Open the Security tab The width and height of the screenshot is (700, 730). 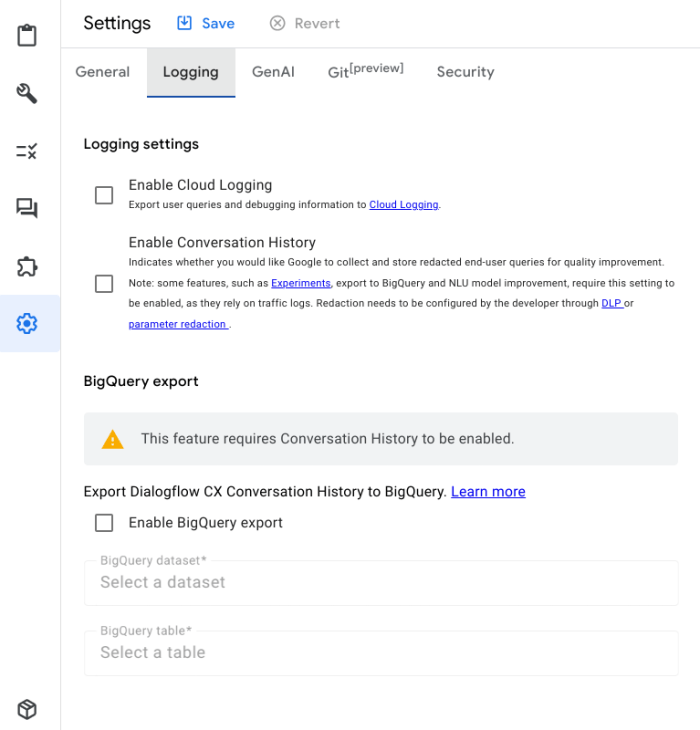[465, 72]
